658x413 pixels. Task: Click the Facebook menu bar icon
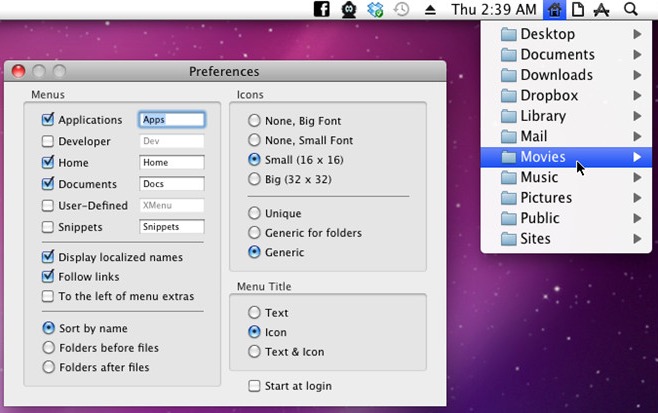coord(321,9)
